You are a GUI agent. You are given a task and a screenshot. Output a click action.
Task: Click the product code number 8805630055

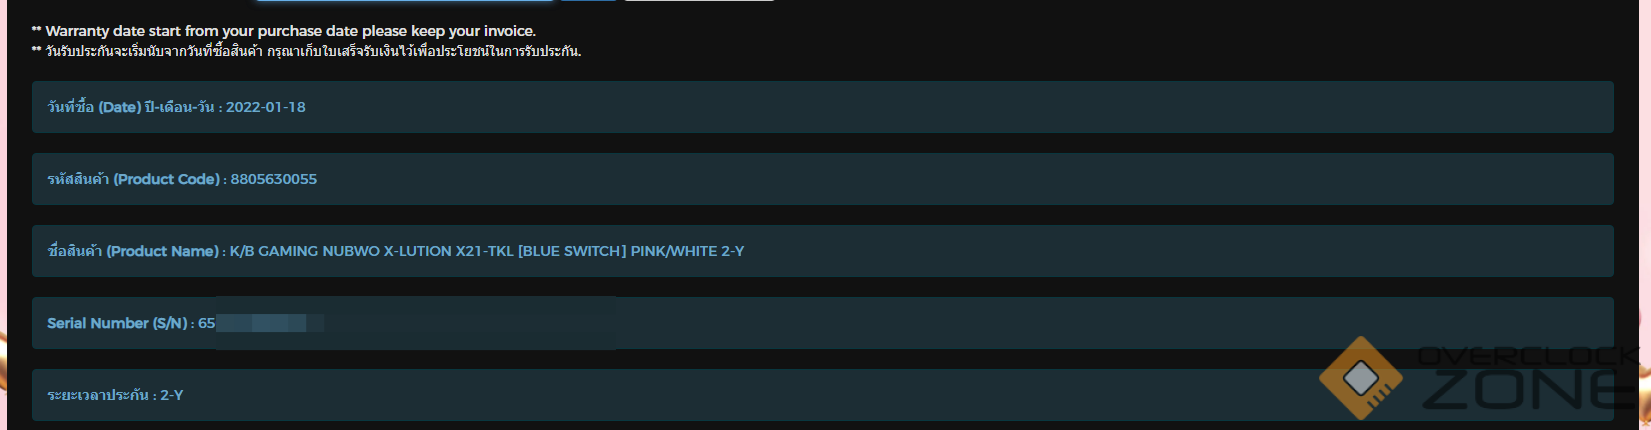[x=273, y=179]
